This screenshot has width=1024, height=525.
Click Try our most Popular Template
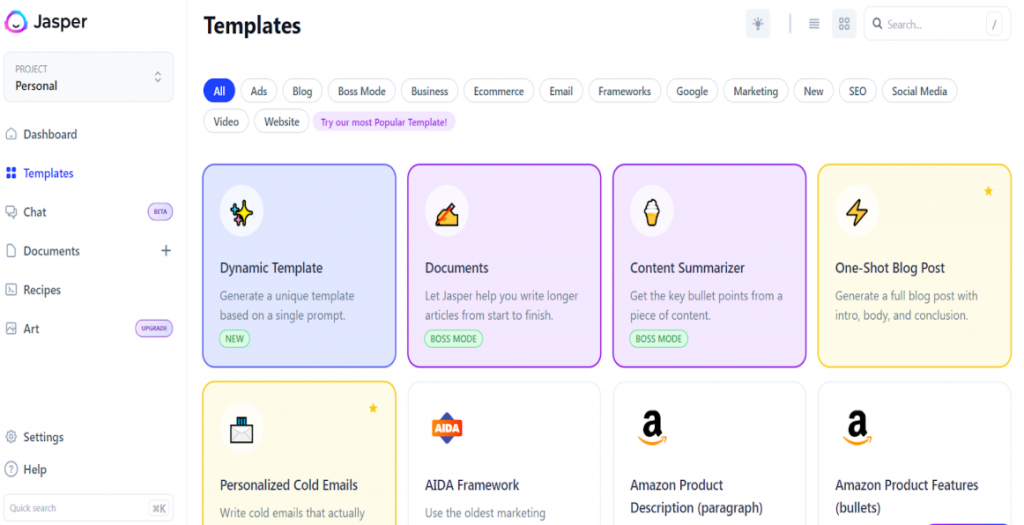click(x=385, y=122)
